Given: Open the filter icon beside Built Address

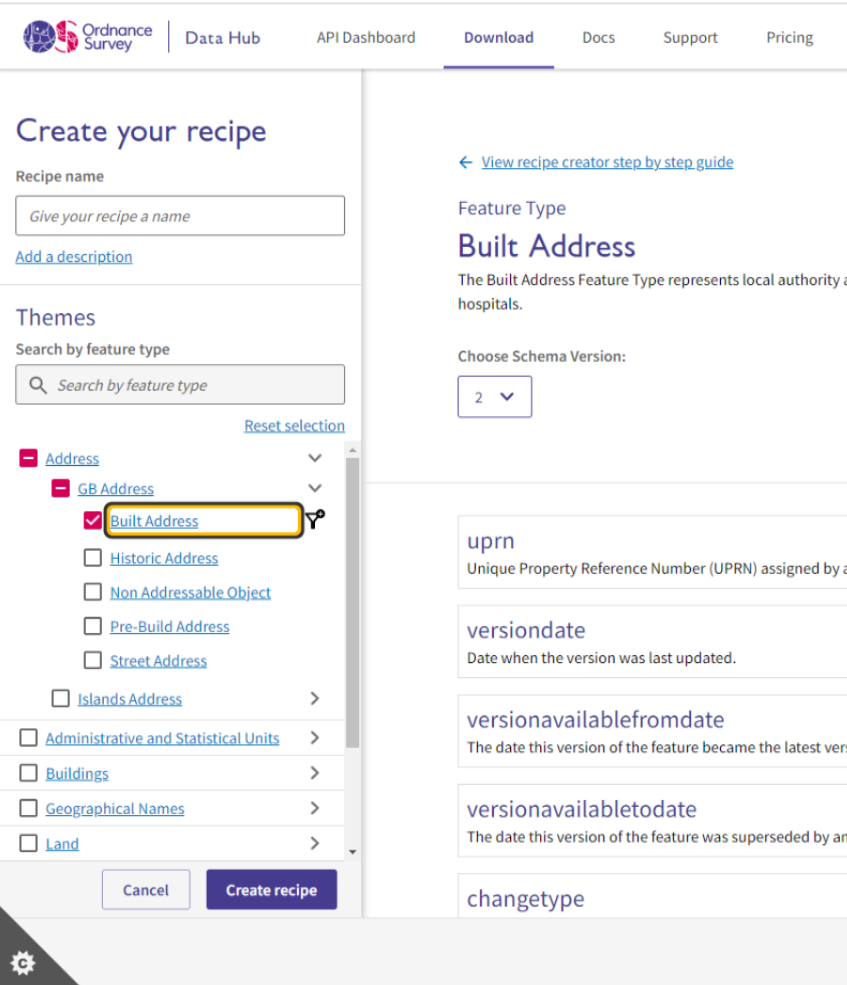Looking at the screenshot, I should pyautogui.click(x=314, y=520).
